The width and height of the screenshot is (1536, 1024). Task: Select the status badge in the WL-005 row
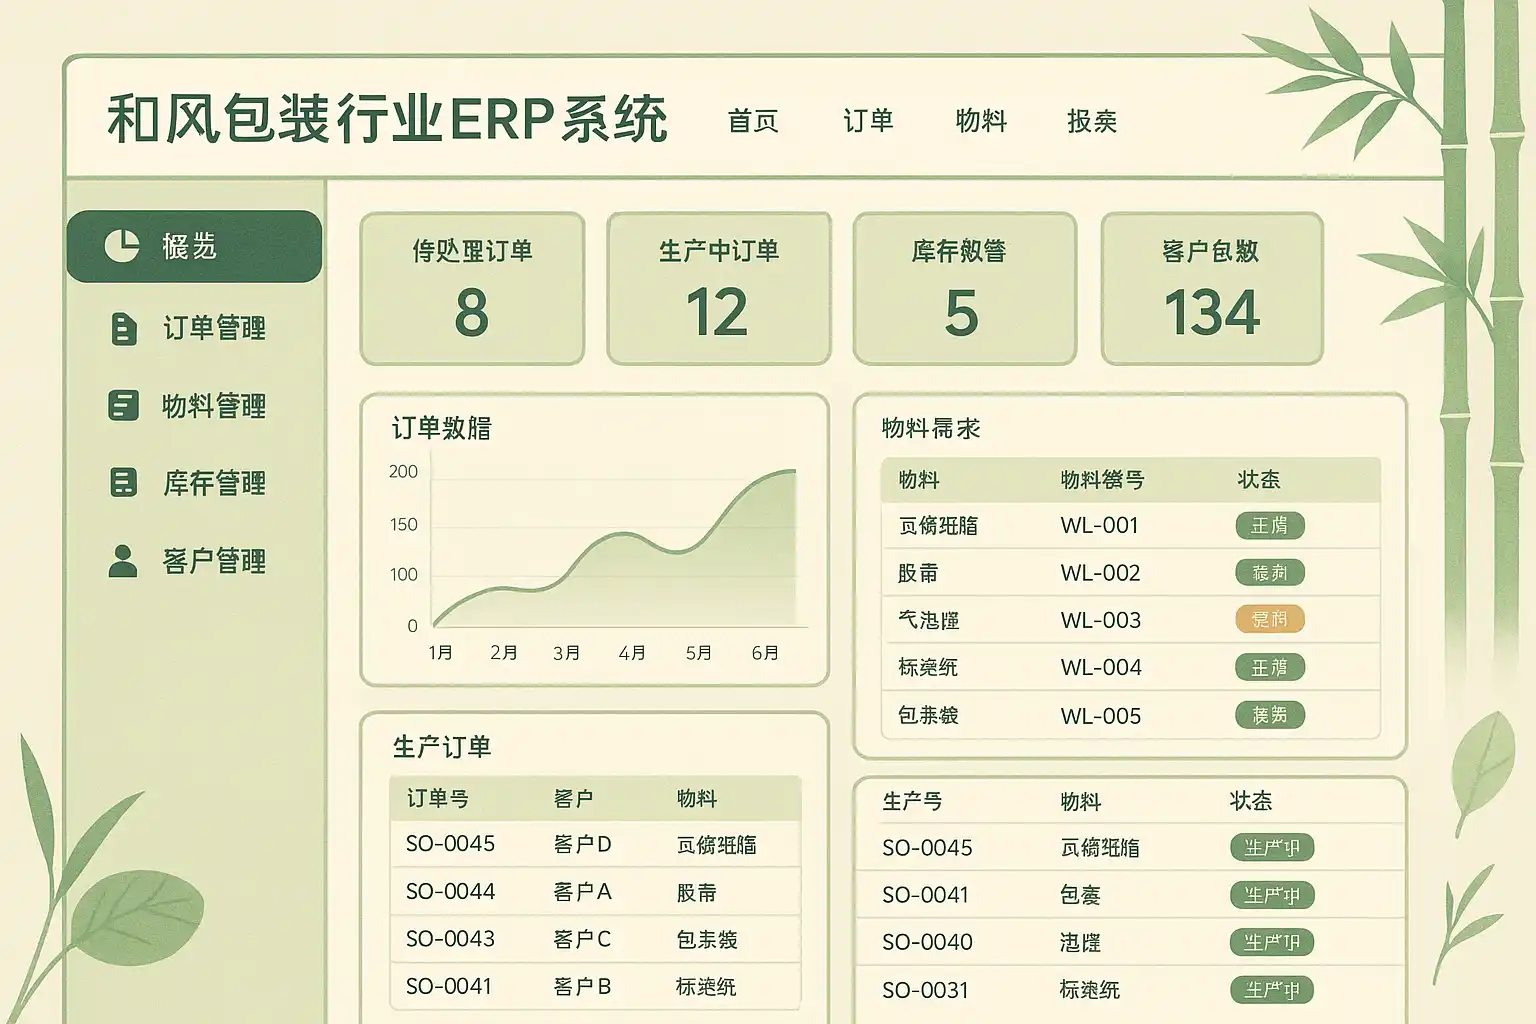(x=1270, y=715)
